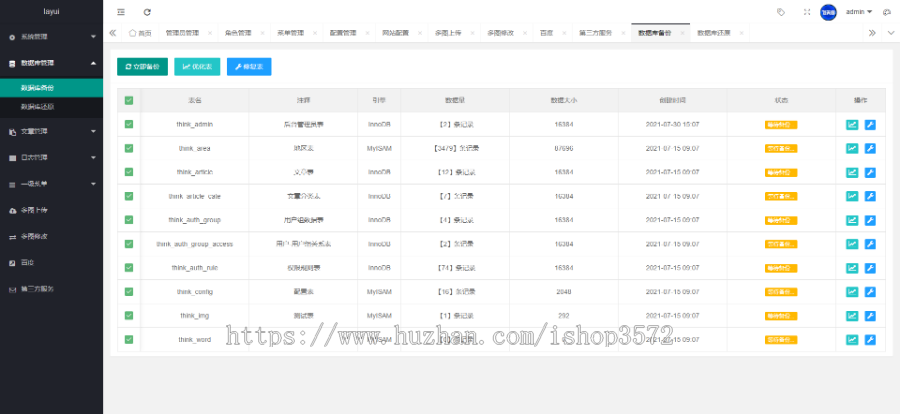This screenshot has height=414, width=900.
Task: Click the optimize icon for think_auth_group
Action: pyautogui.click(x=852, y=220)
